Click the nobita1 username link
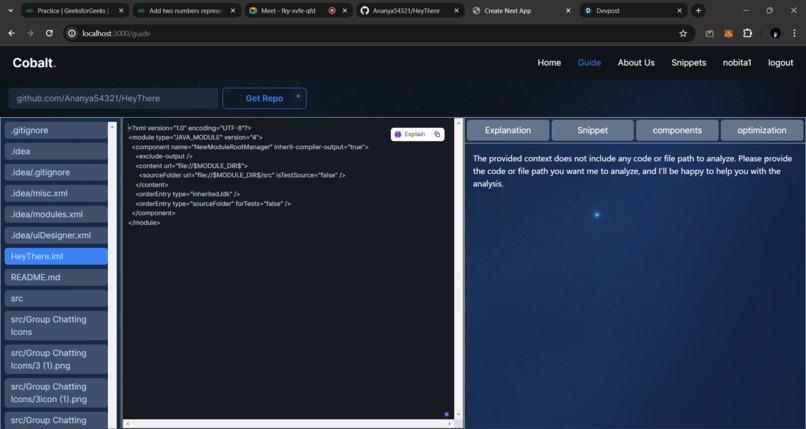Image resolution: width=806 pixels, height=429 pixels. pos(737,63)
